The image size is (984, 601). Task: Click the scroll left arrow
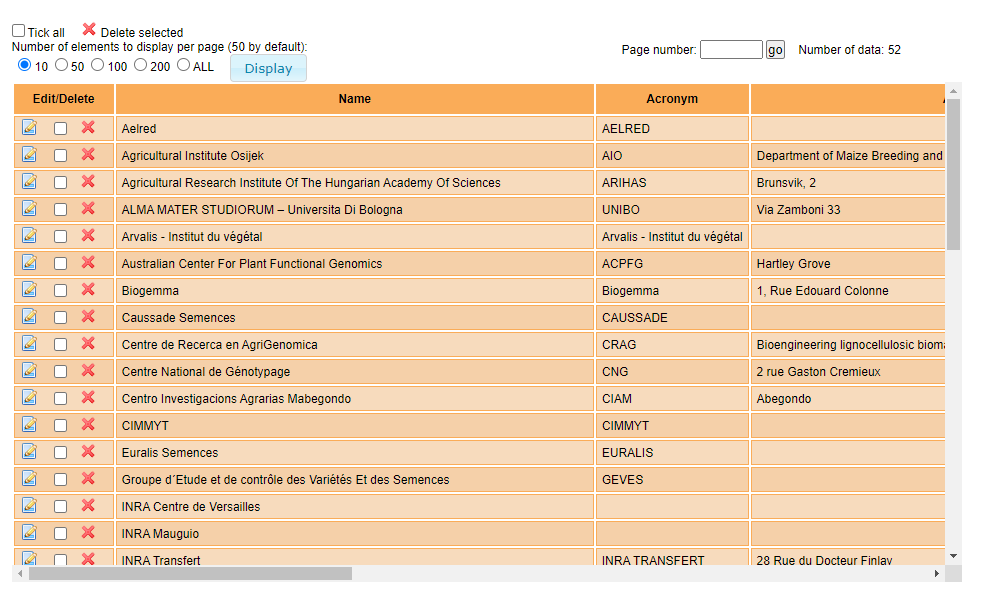tap(21, 573)
